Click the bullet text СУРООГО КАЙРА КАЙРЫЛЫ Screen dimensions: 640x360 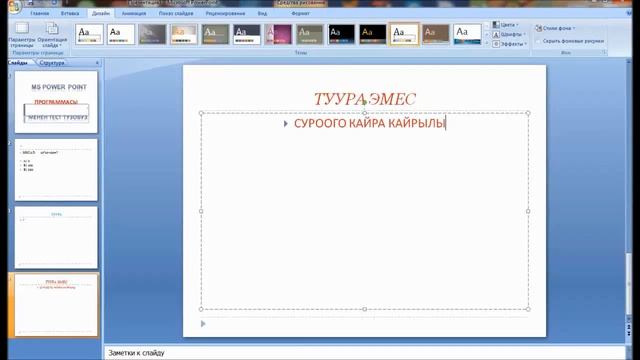(370, 123)
